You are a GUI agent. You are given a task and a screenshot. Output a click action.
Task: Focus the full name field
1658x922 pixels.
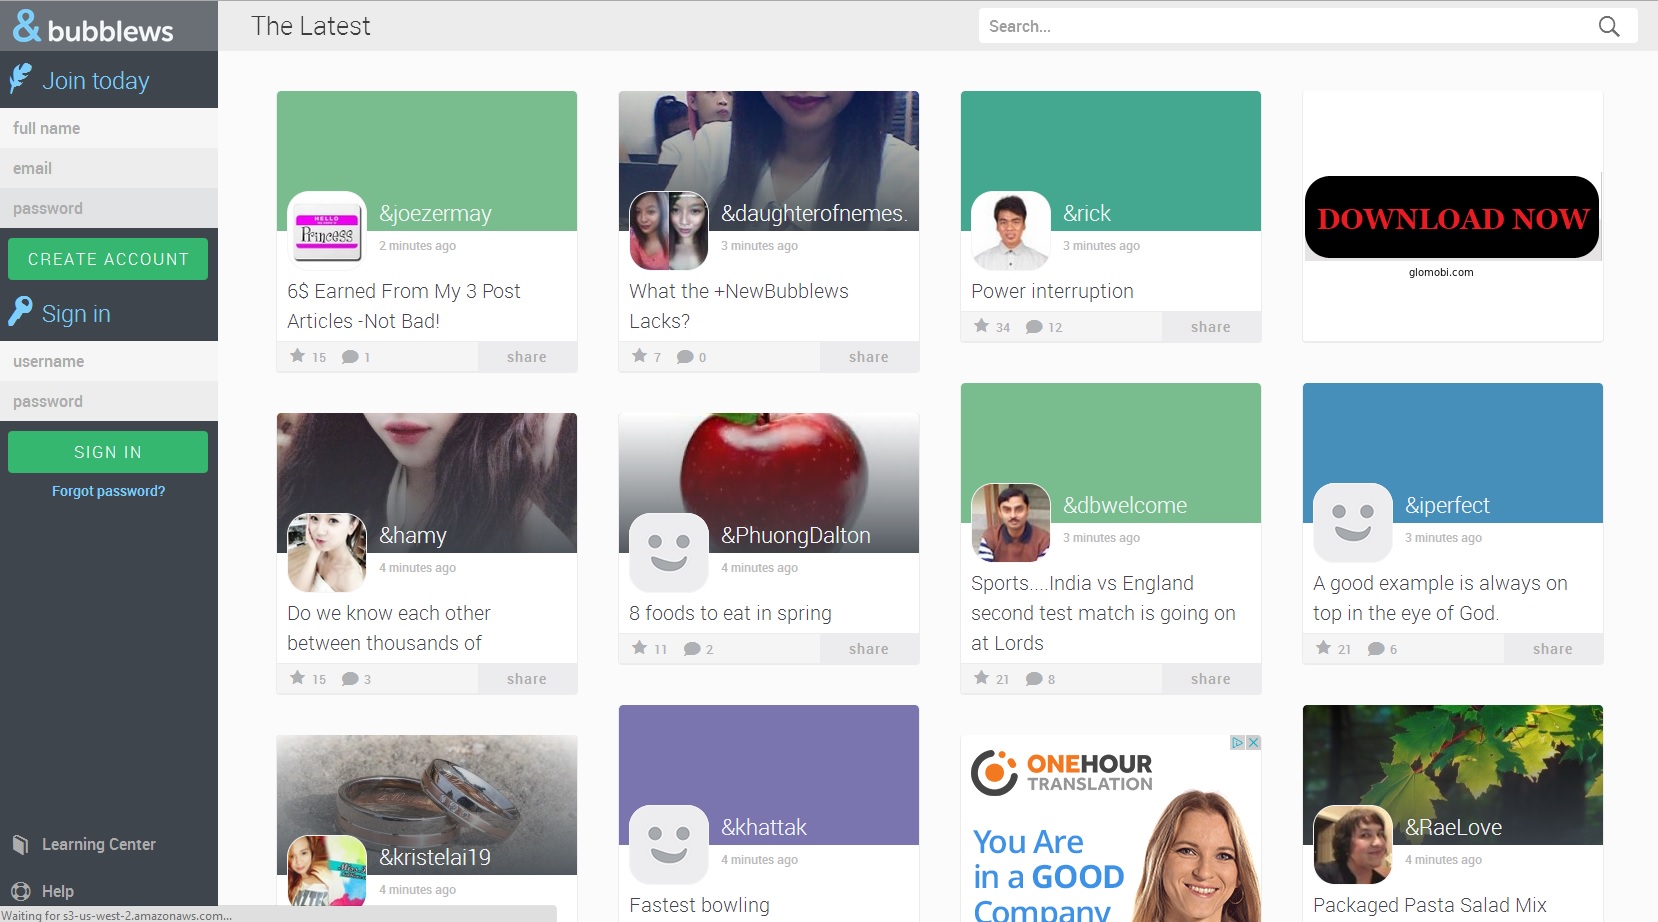coord(109,128)
